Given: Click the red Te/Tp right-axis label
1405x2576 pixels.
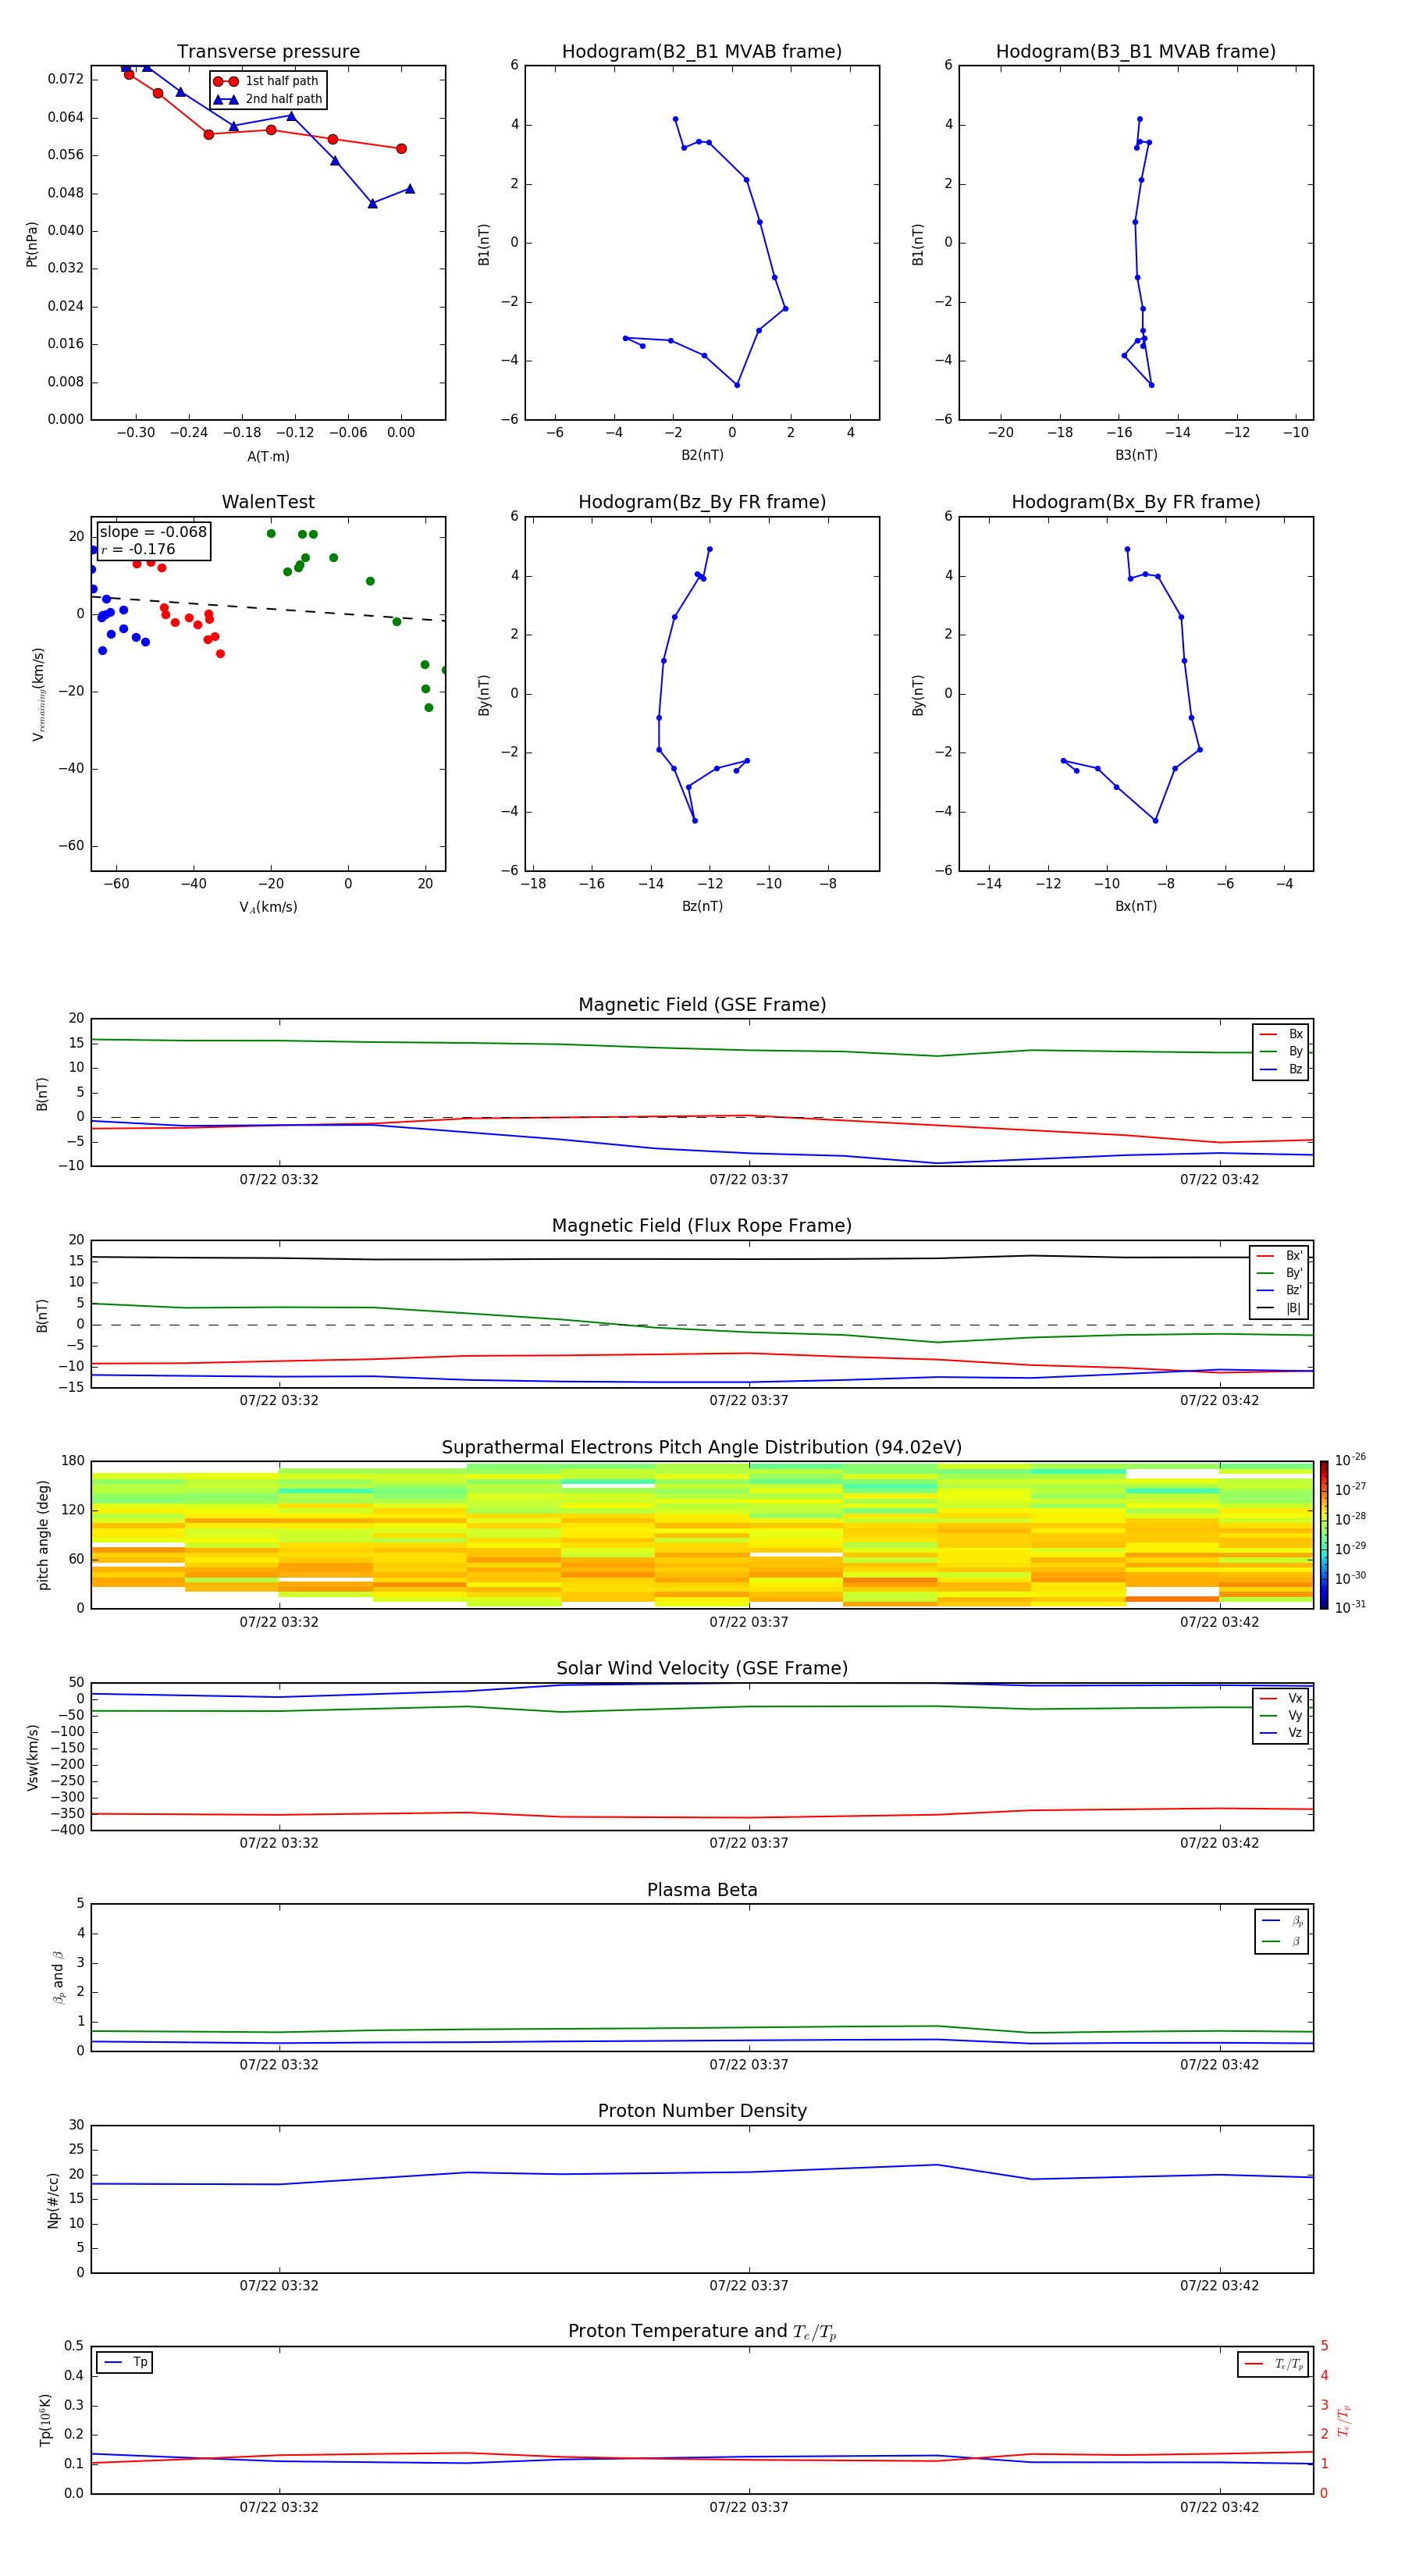Looking at the screenshot, I should coord(1344,2420).
